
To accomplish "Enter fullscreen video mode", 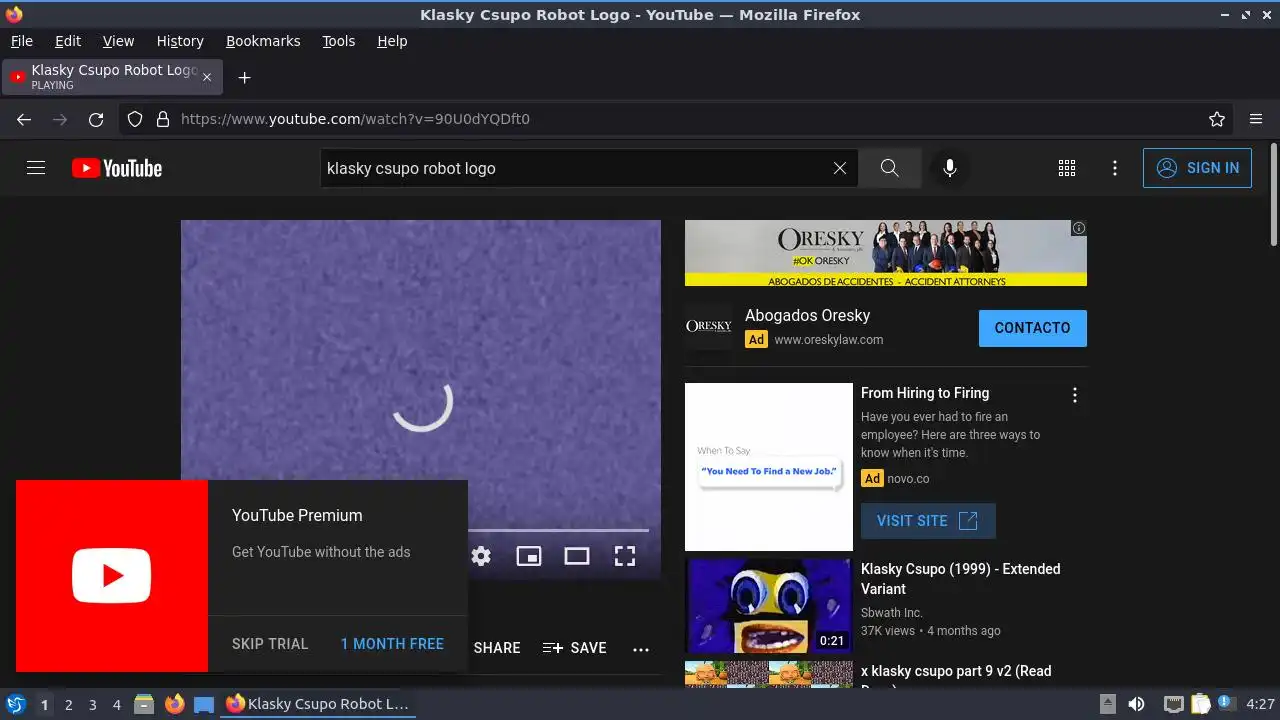I will tap(625, 556).
